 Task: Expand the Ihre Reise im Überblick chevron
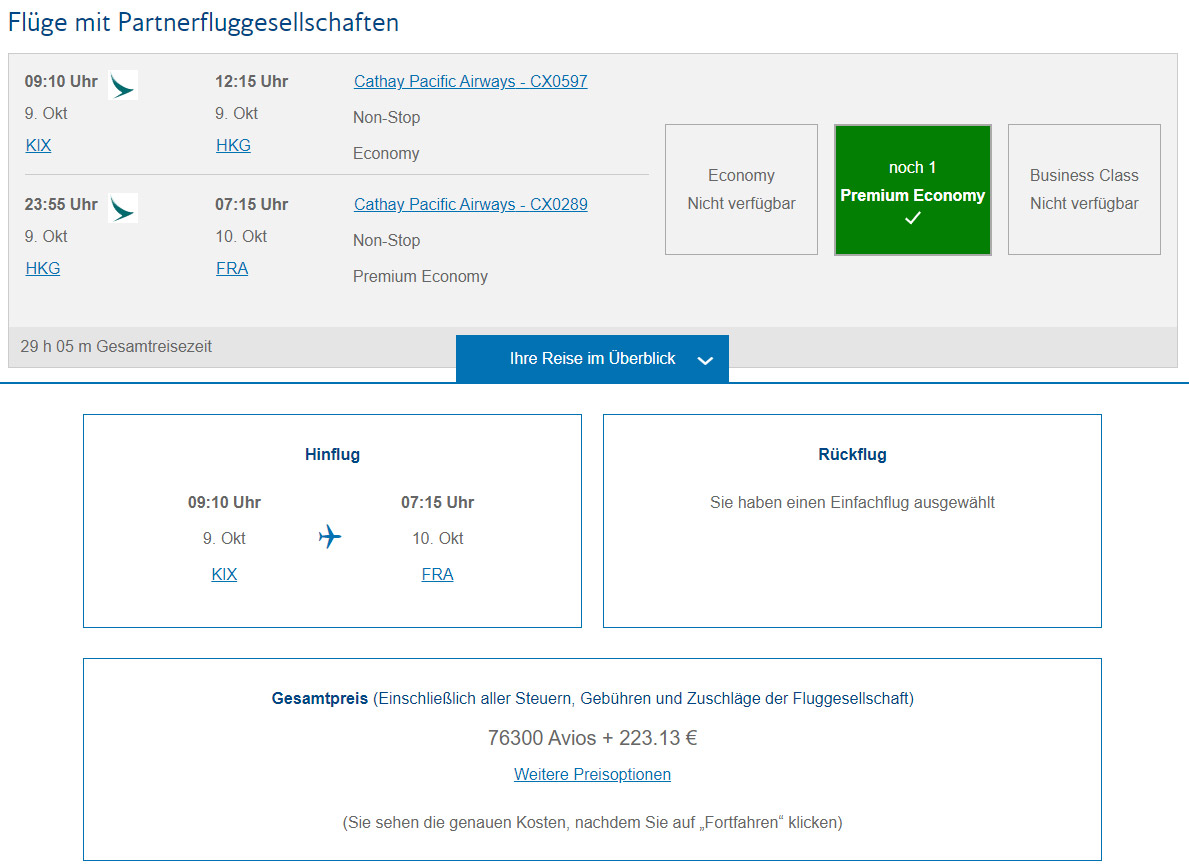pos(705,360)
